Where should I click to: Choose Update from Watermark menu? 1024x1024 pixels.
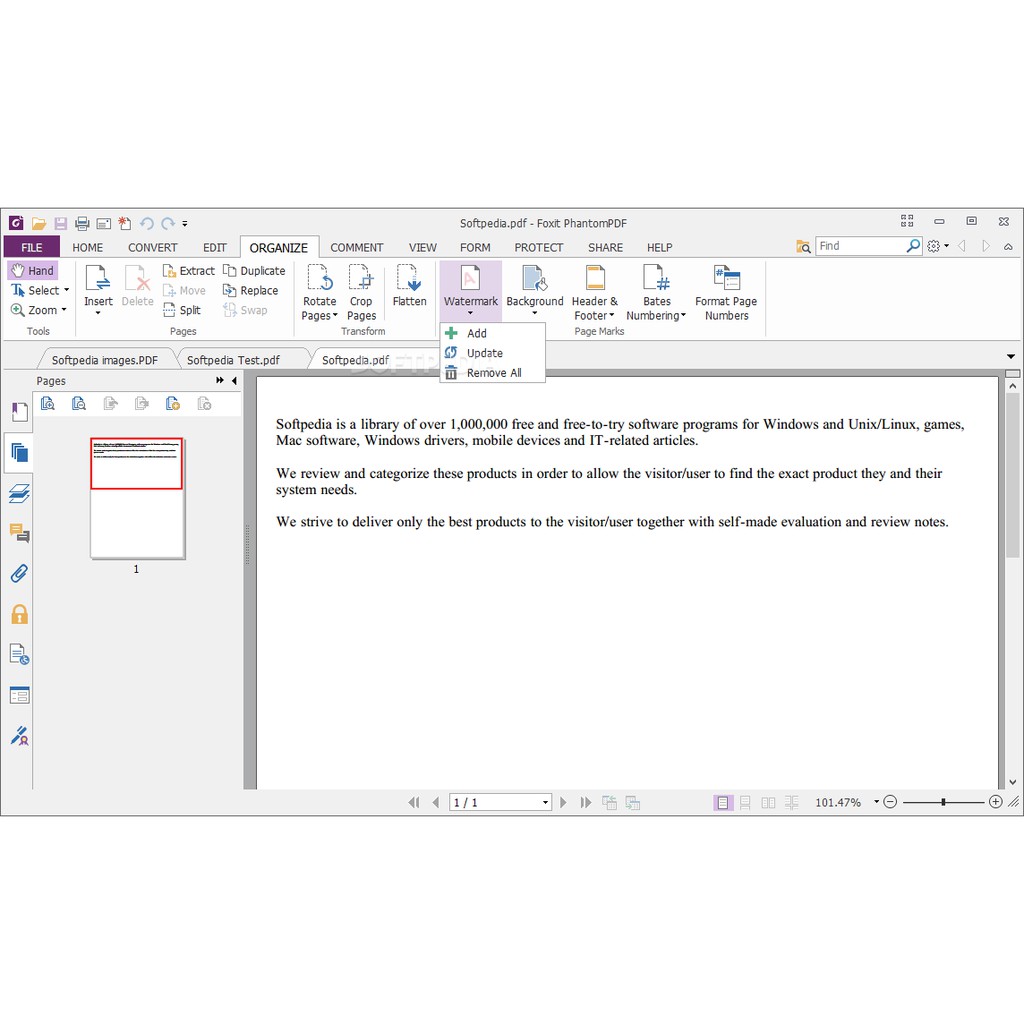492,353
